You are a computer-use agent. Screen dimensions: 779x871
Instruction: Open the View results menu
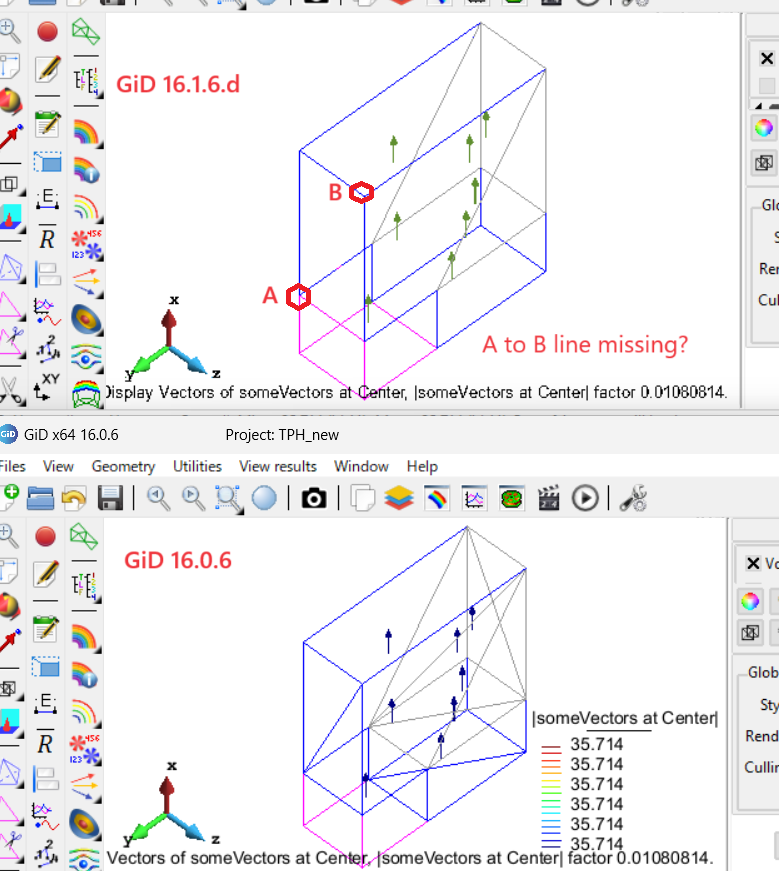[277, 466]
